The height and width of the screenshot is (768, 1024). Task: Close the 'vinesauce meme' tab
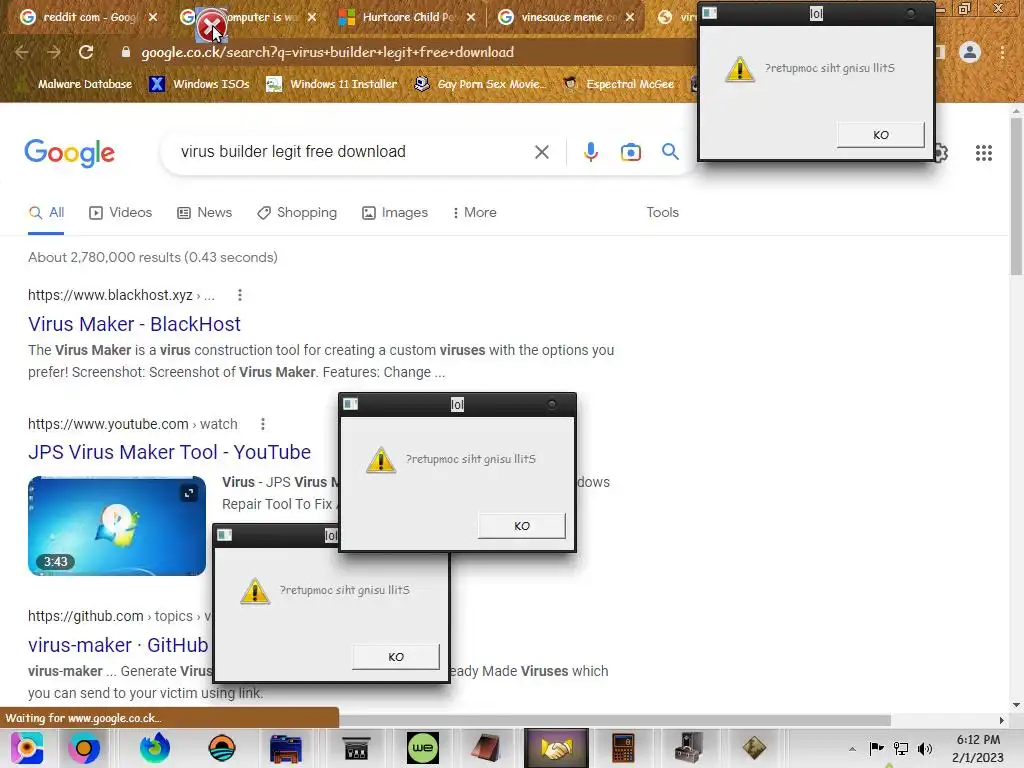click(x=630, y=17)
